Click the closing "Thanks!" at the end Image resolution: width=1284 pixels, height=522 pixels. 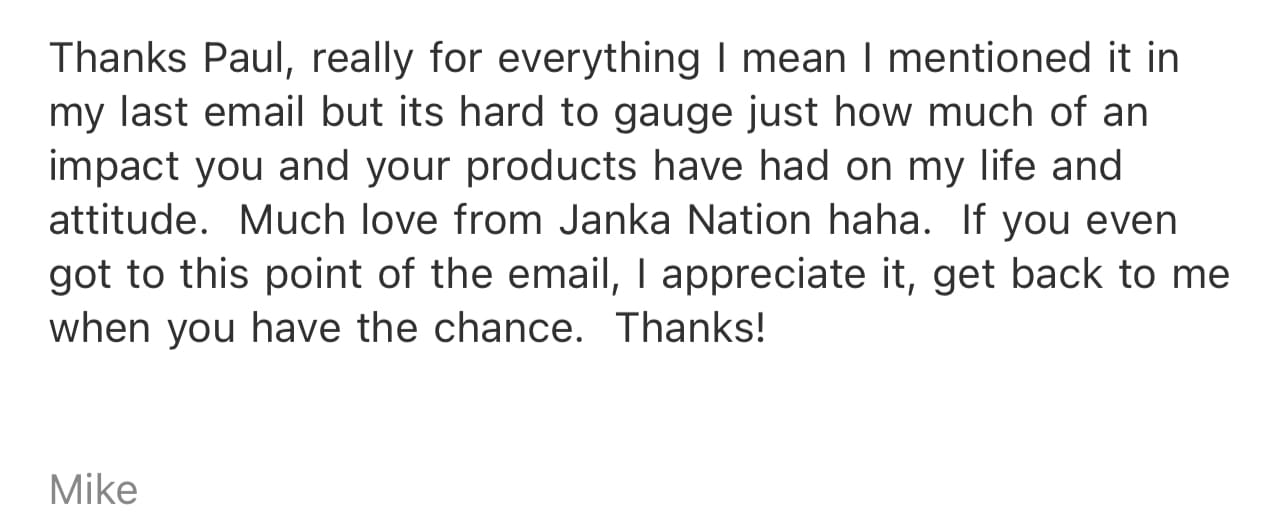coord(690,329)
